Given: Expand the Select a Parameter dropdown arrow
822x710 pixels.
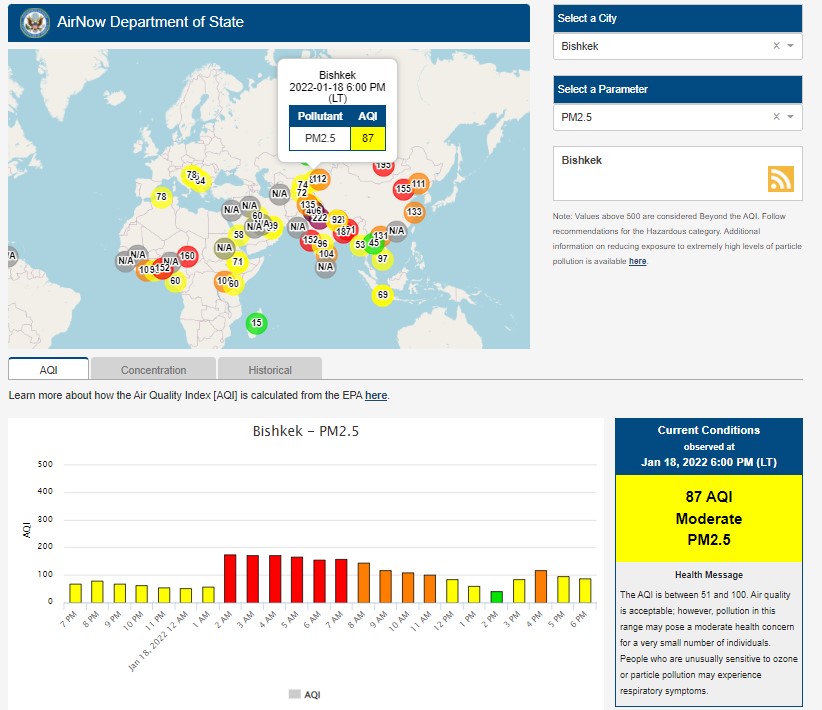Looking at the screenshot, I should (790, 117).
